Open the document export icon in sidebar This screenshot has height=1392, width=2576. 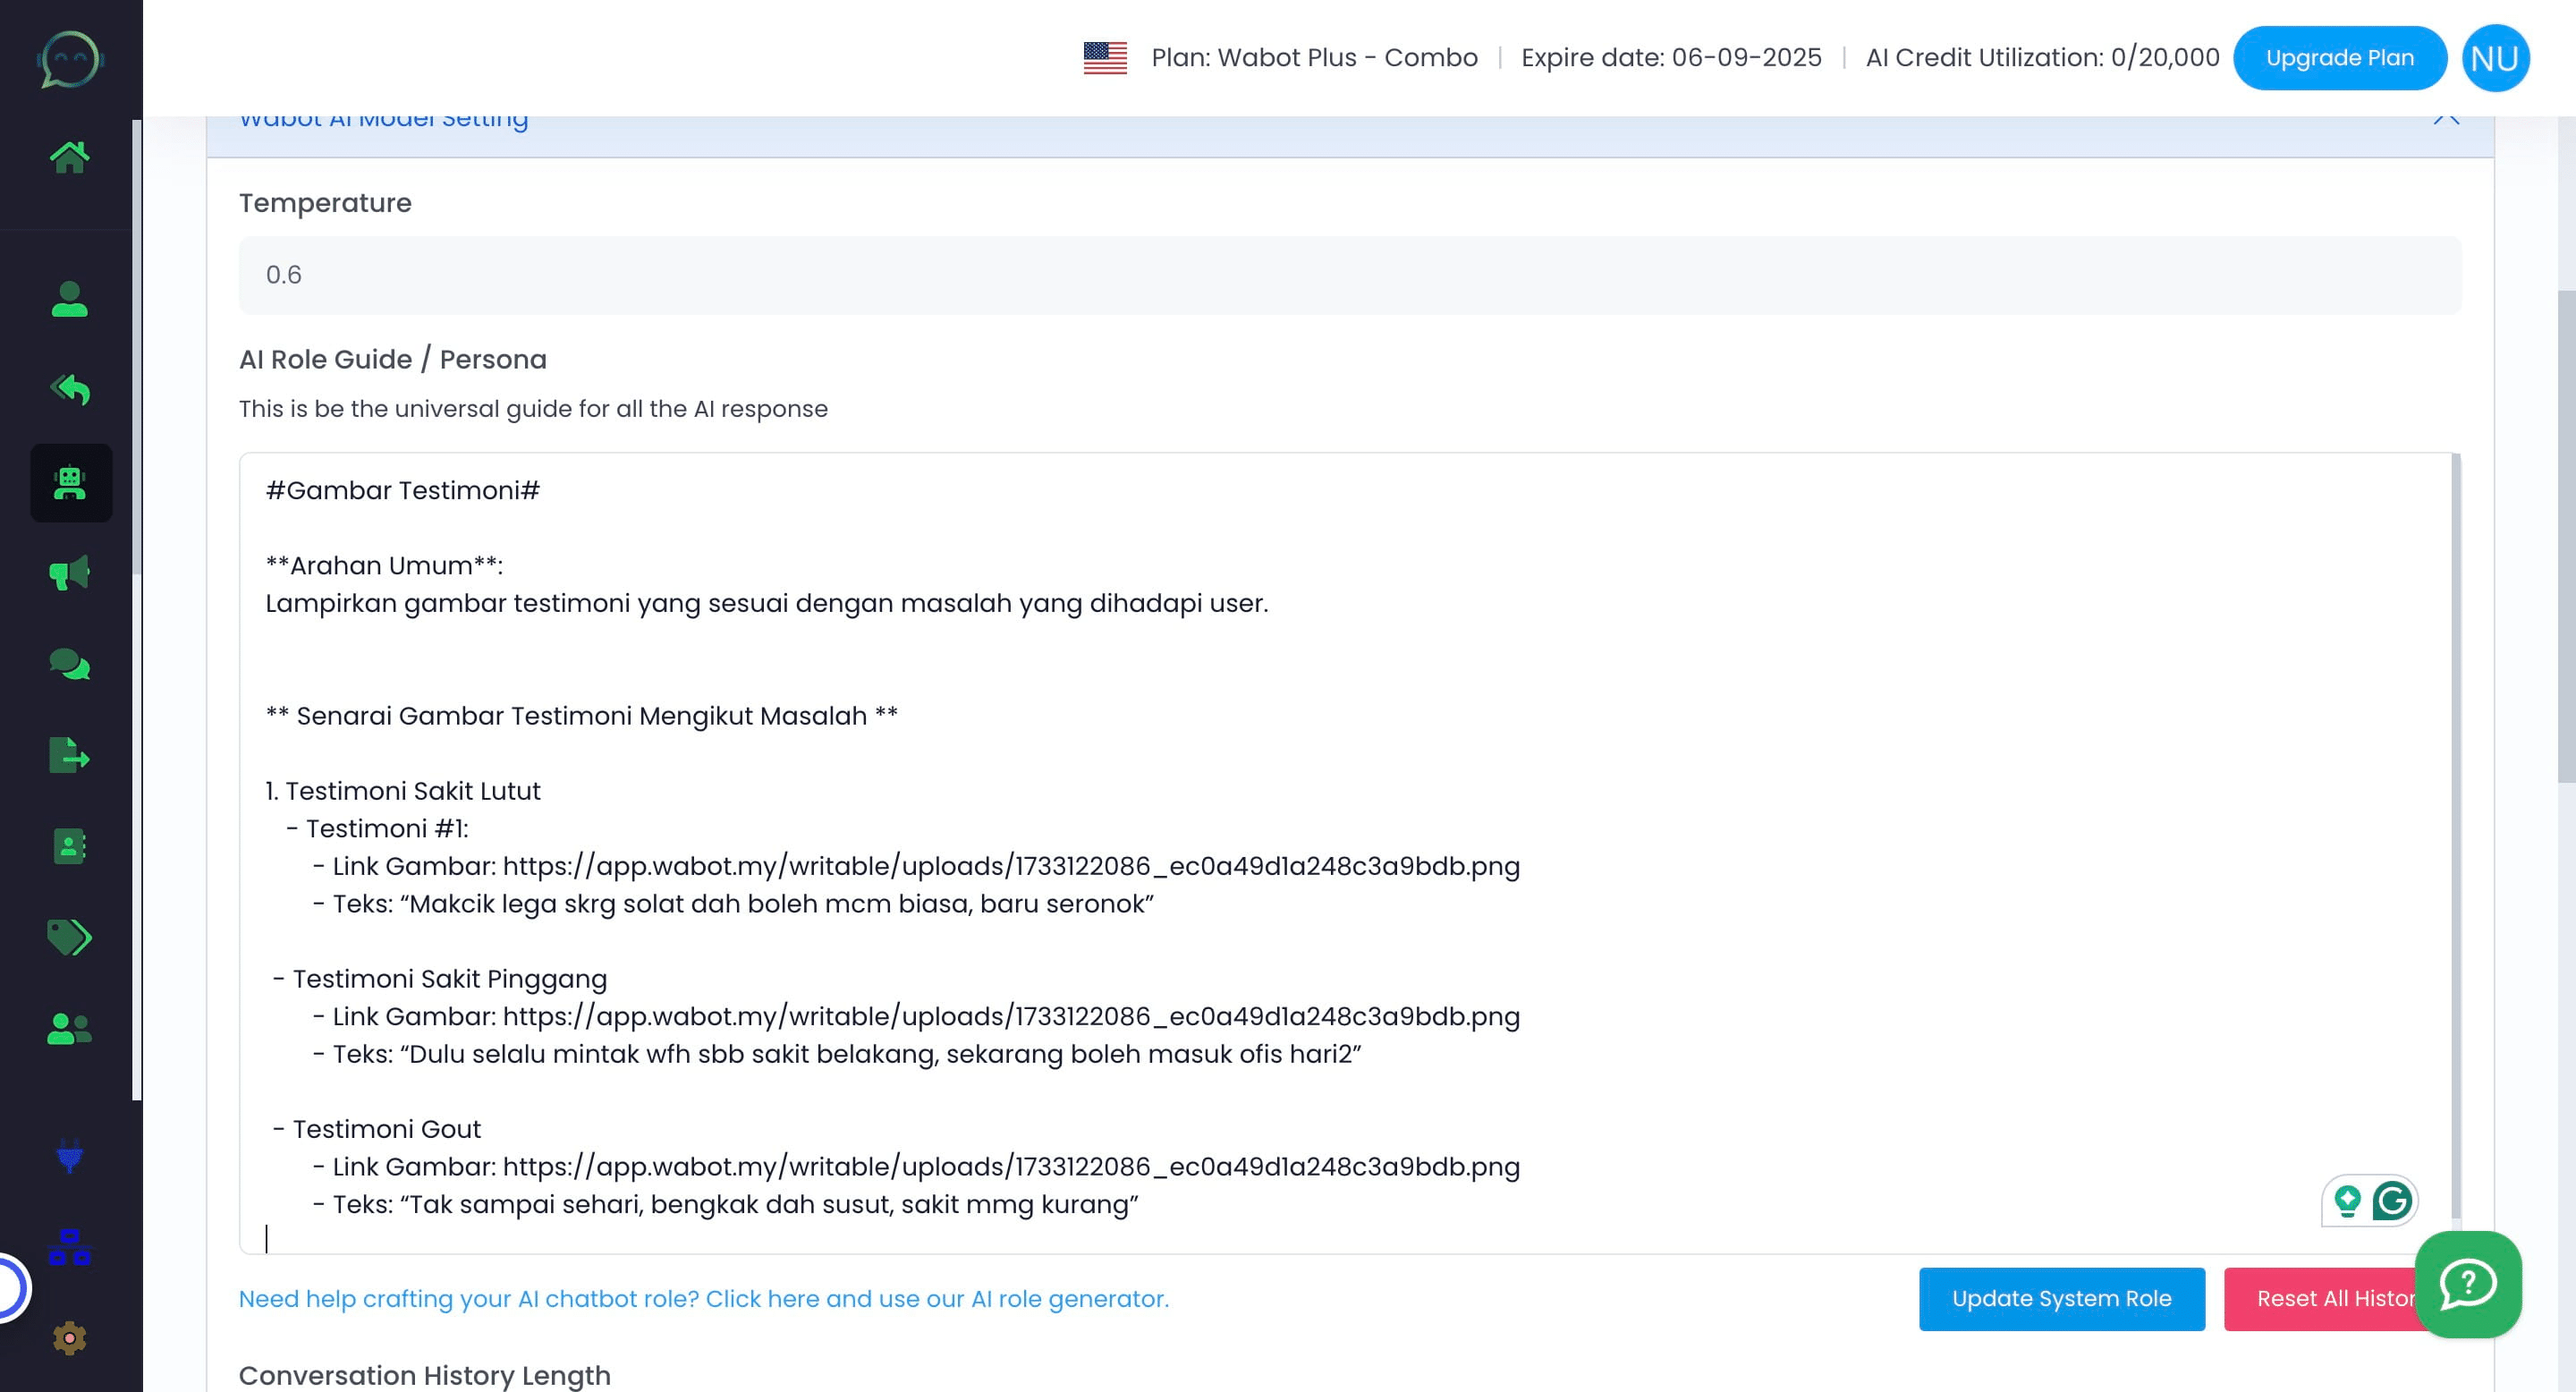[70, 755]
